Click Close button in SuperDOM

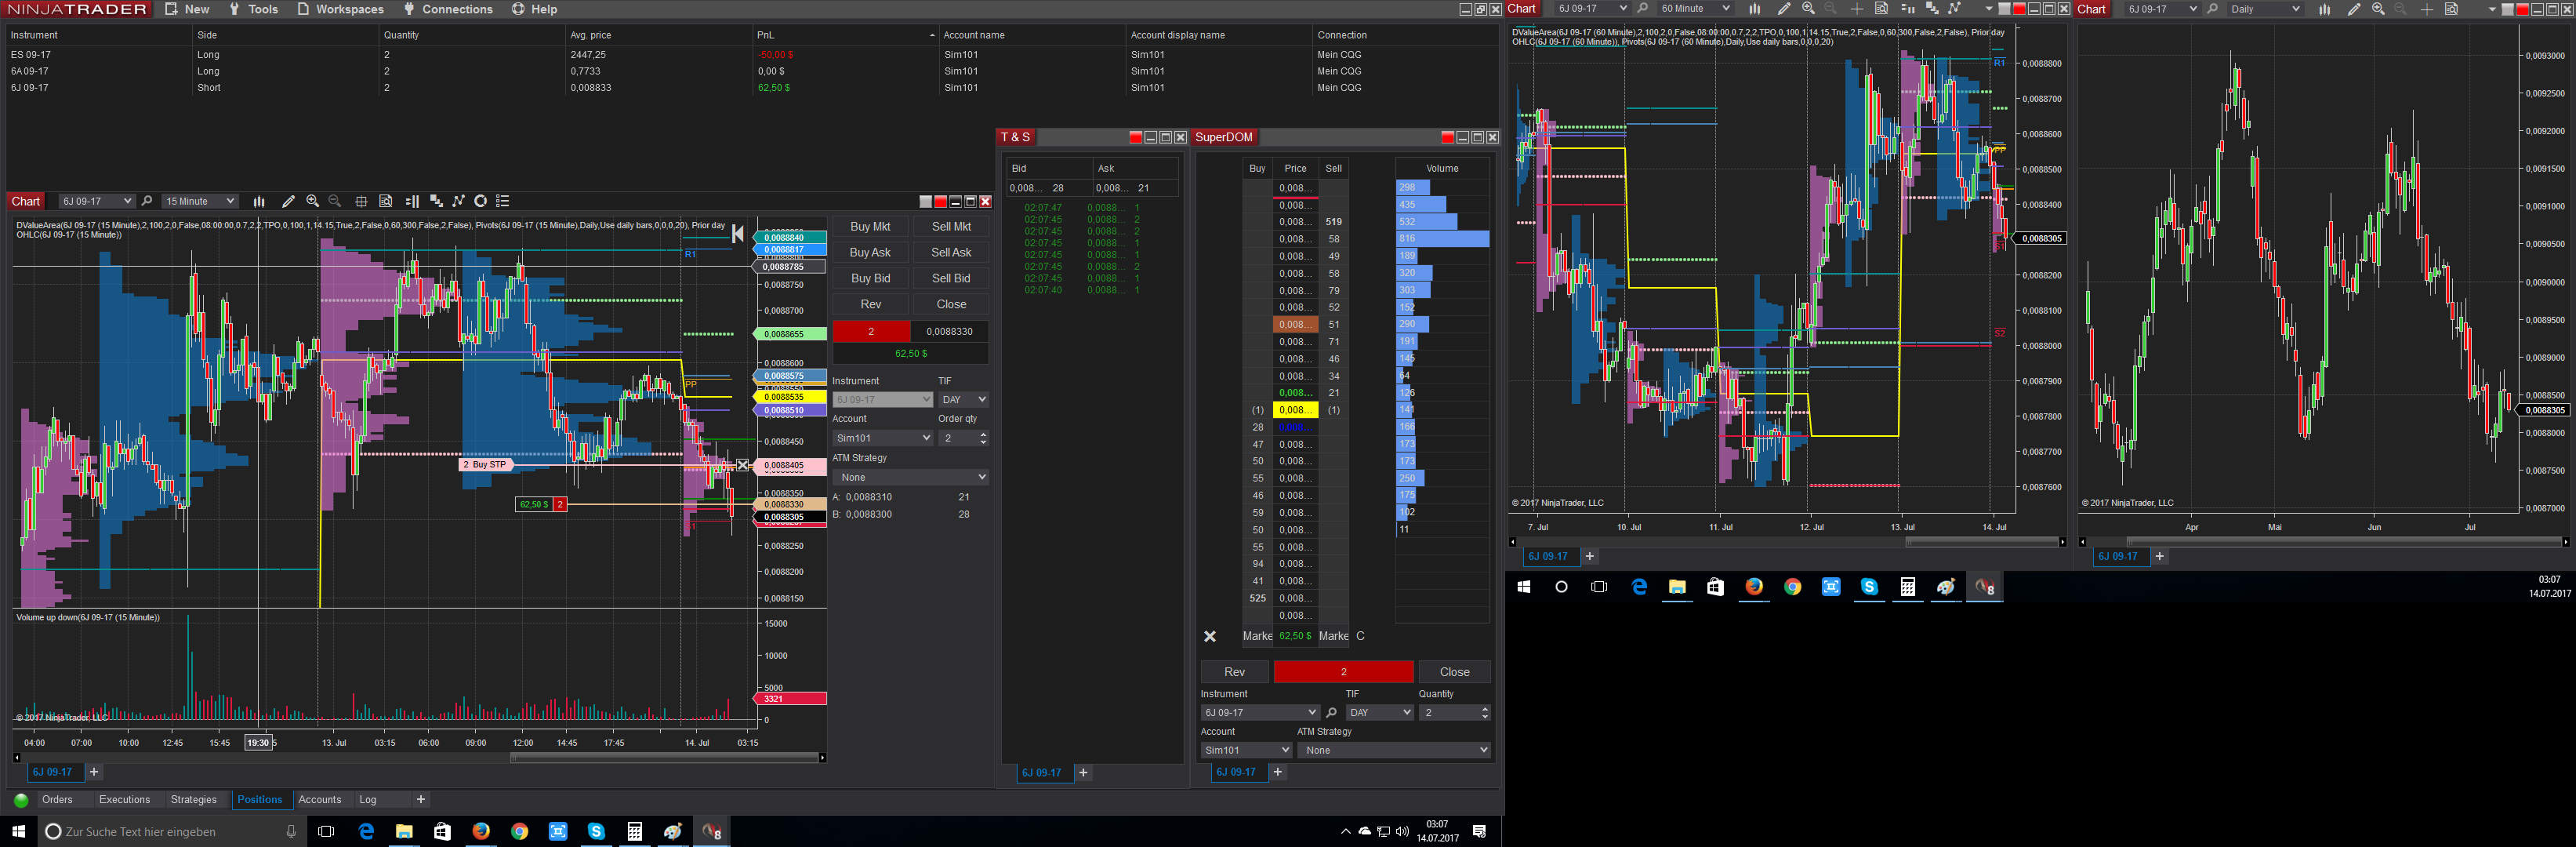coord(1455,672)
